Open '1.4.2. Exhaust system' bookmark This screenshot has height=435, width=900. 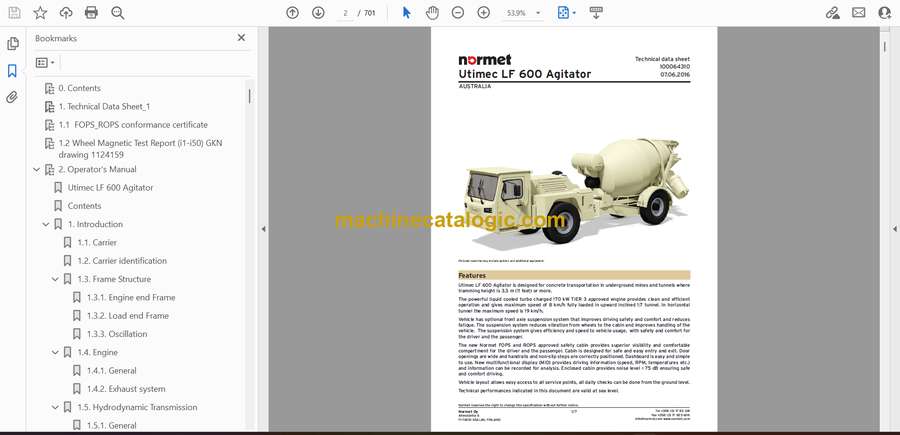[126, 389]
